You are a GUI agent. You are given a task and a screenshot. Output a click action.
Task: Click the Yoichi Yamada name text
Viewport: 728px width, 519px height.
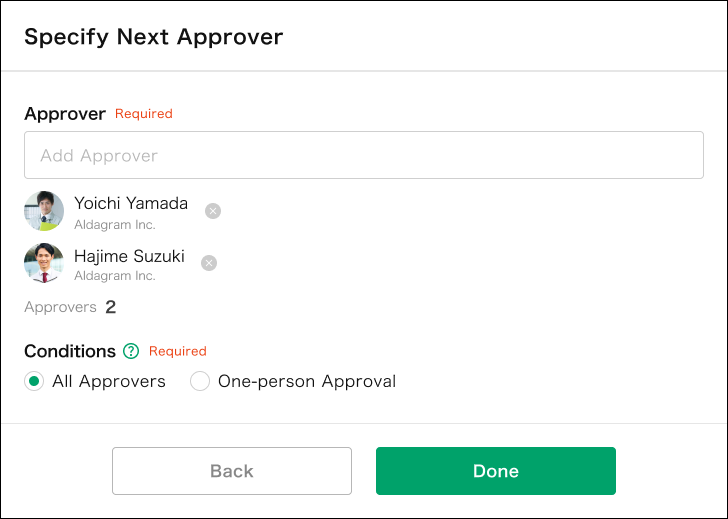131,203
